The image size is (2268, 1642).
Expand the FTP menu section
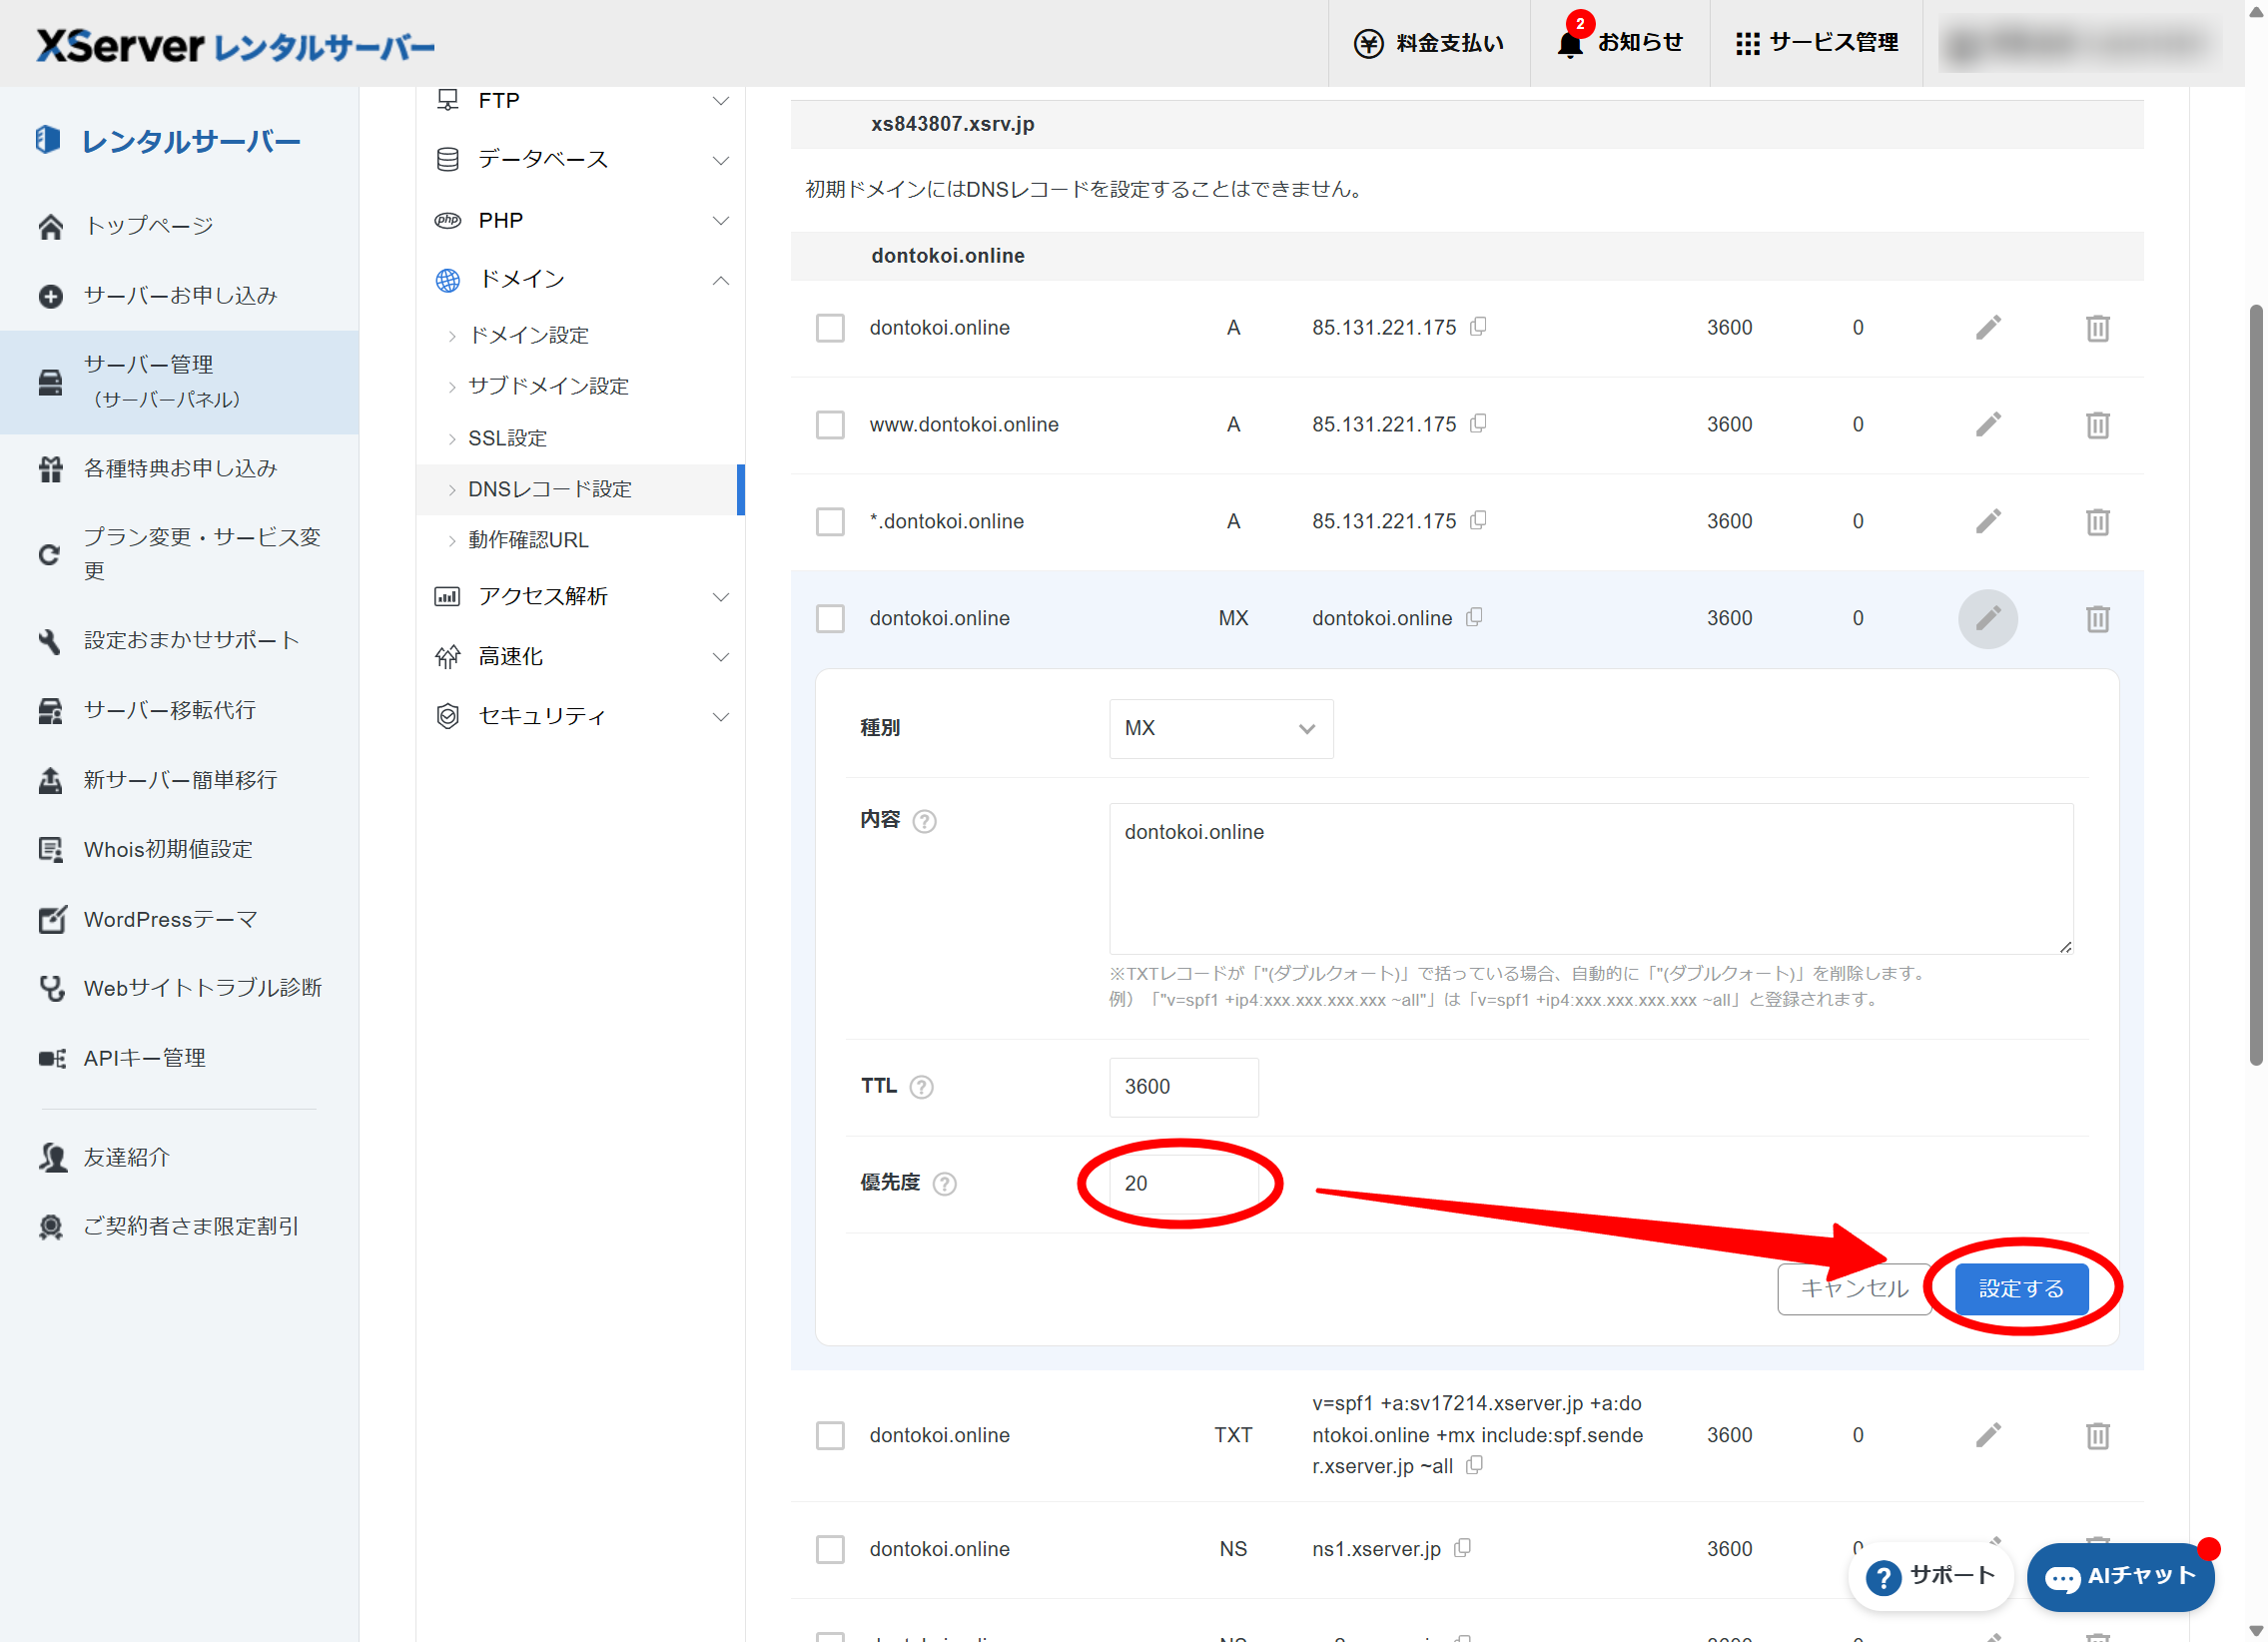click(581, 100)
